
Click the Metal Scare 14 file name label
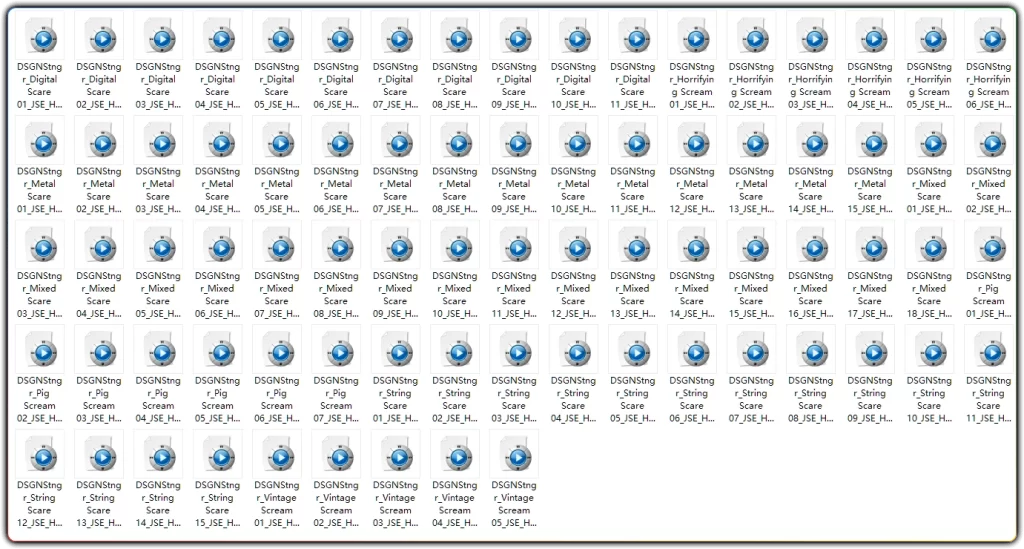810,190
